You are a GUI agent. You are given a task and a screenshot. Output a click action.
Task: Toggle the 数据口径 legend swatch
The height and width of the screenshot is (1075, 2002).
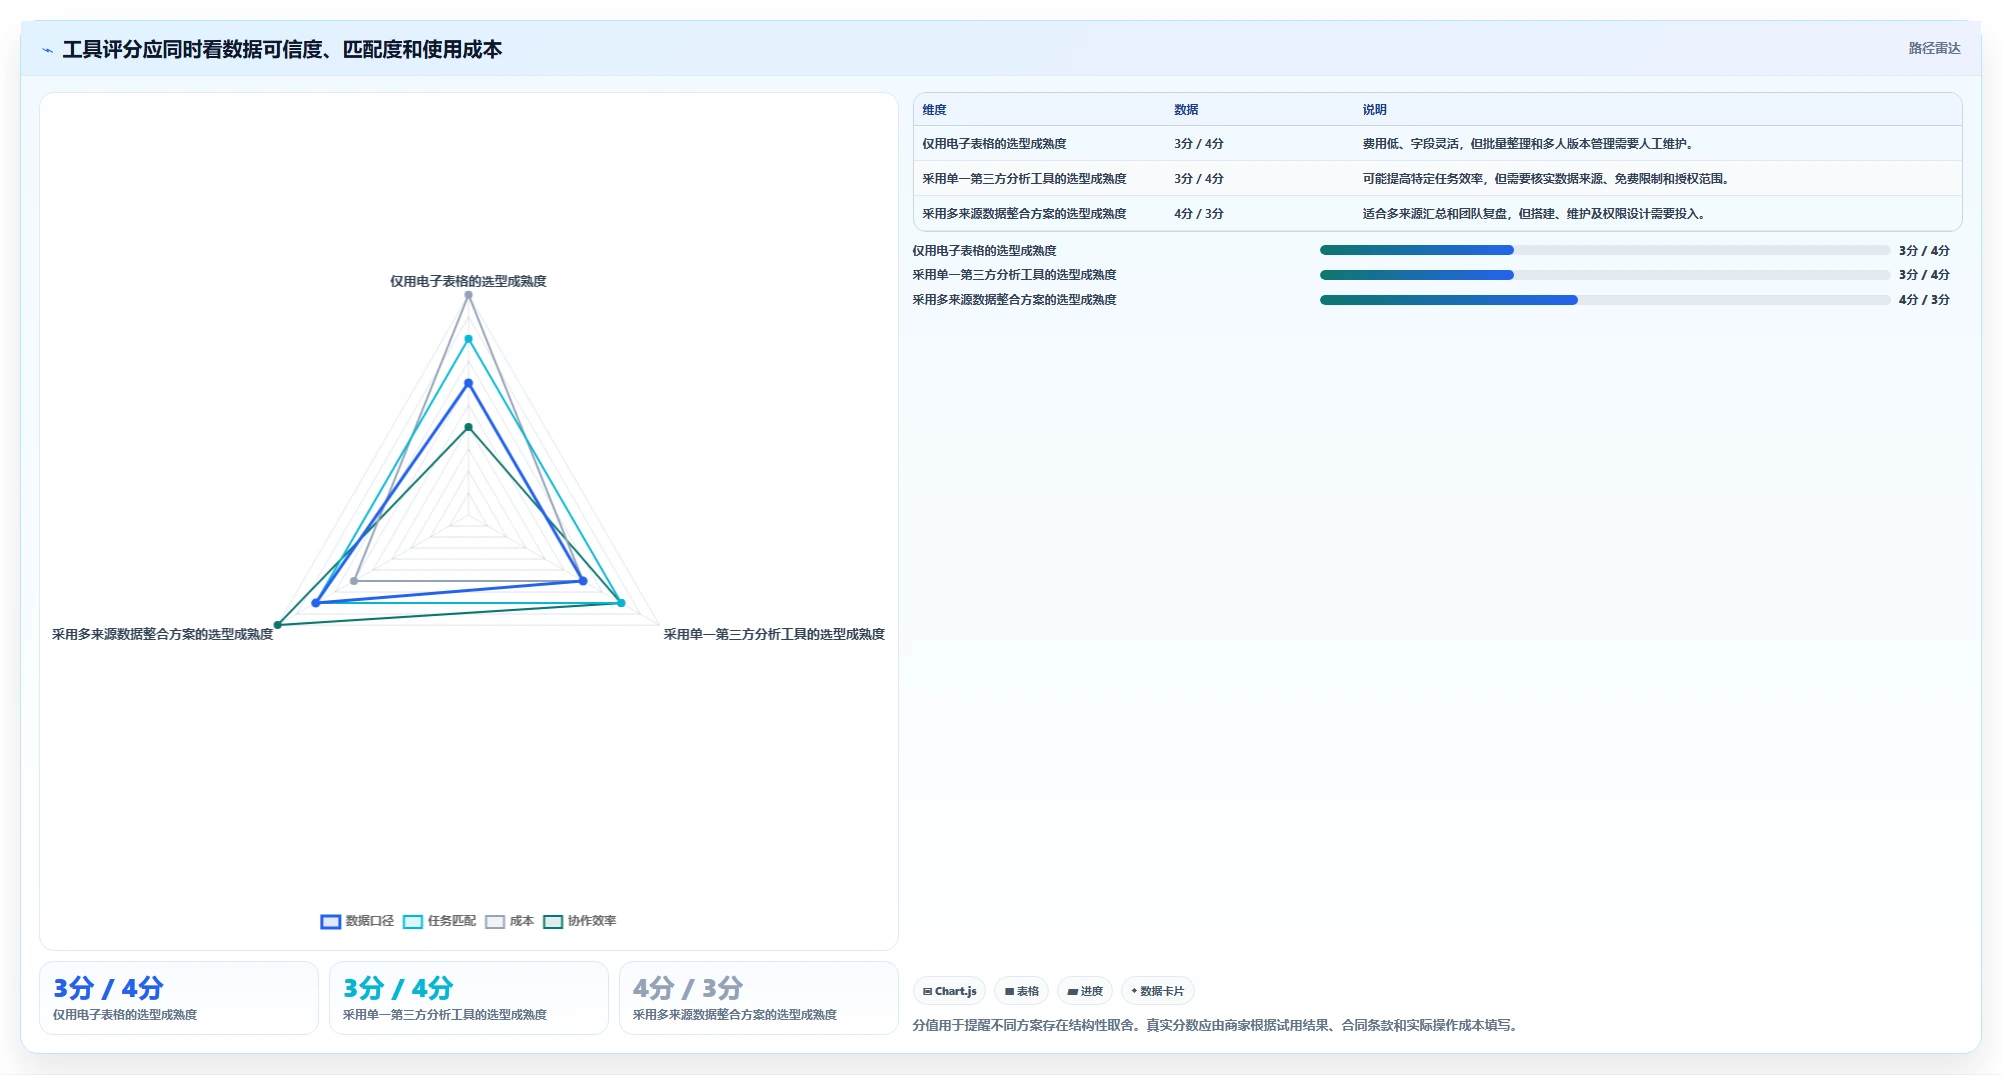(x=331, y=921)
